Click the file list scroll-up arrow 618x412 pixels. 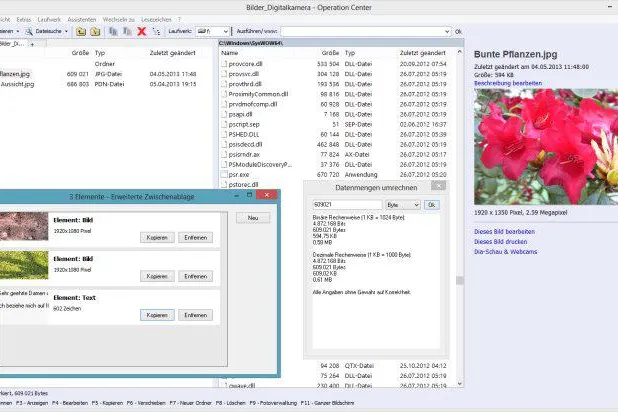point(460,52)
